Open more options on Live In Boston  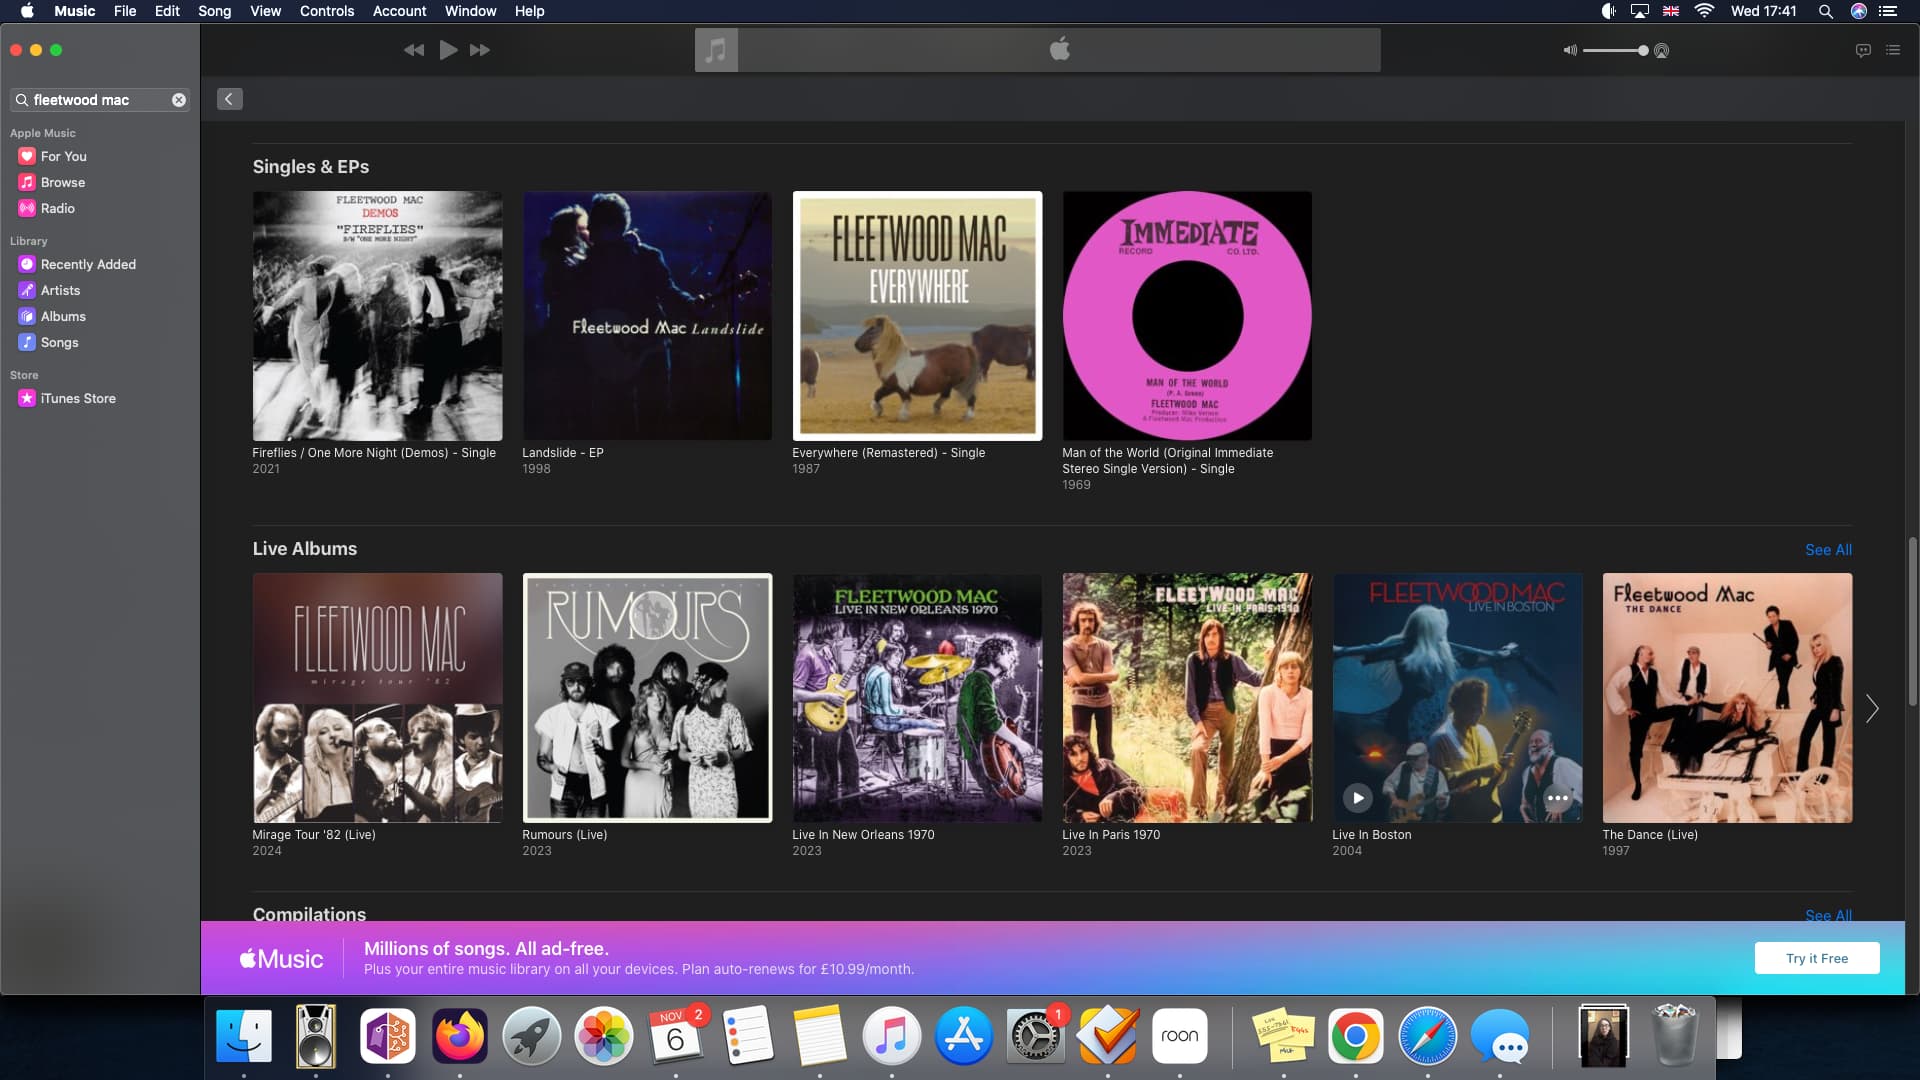point(1557,798)
